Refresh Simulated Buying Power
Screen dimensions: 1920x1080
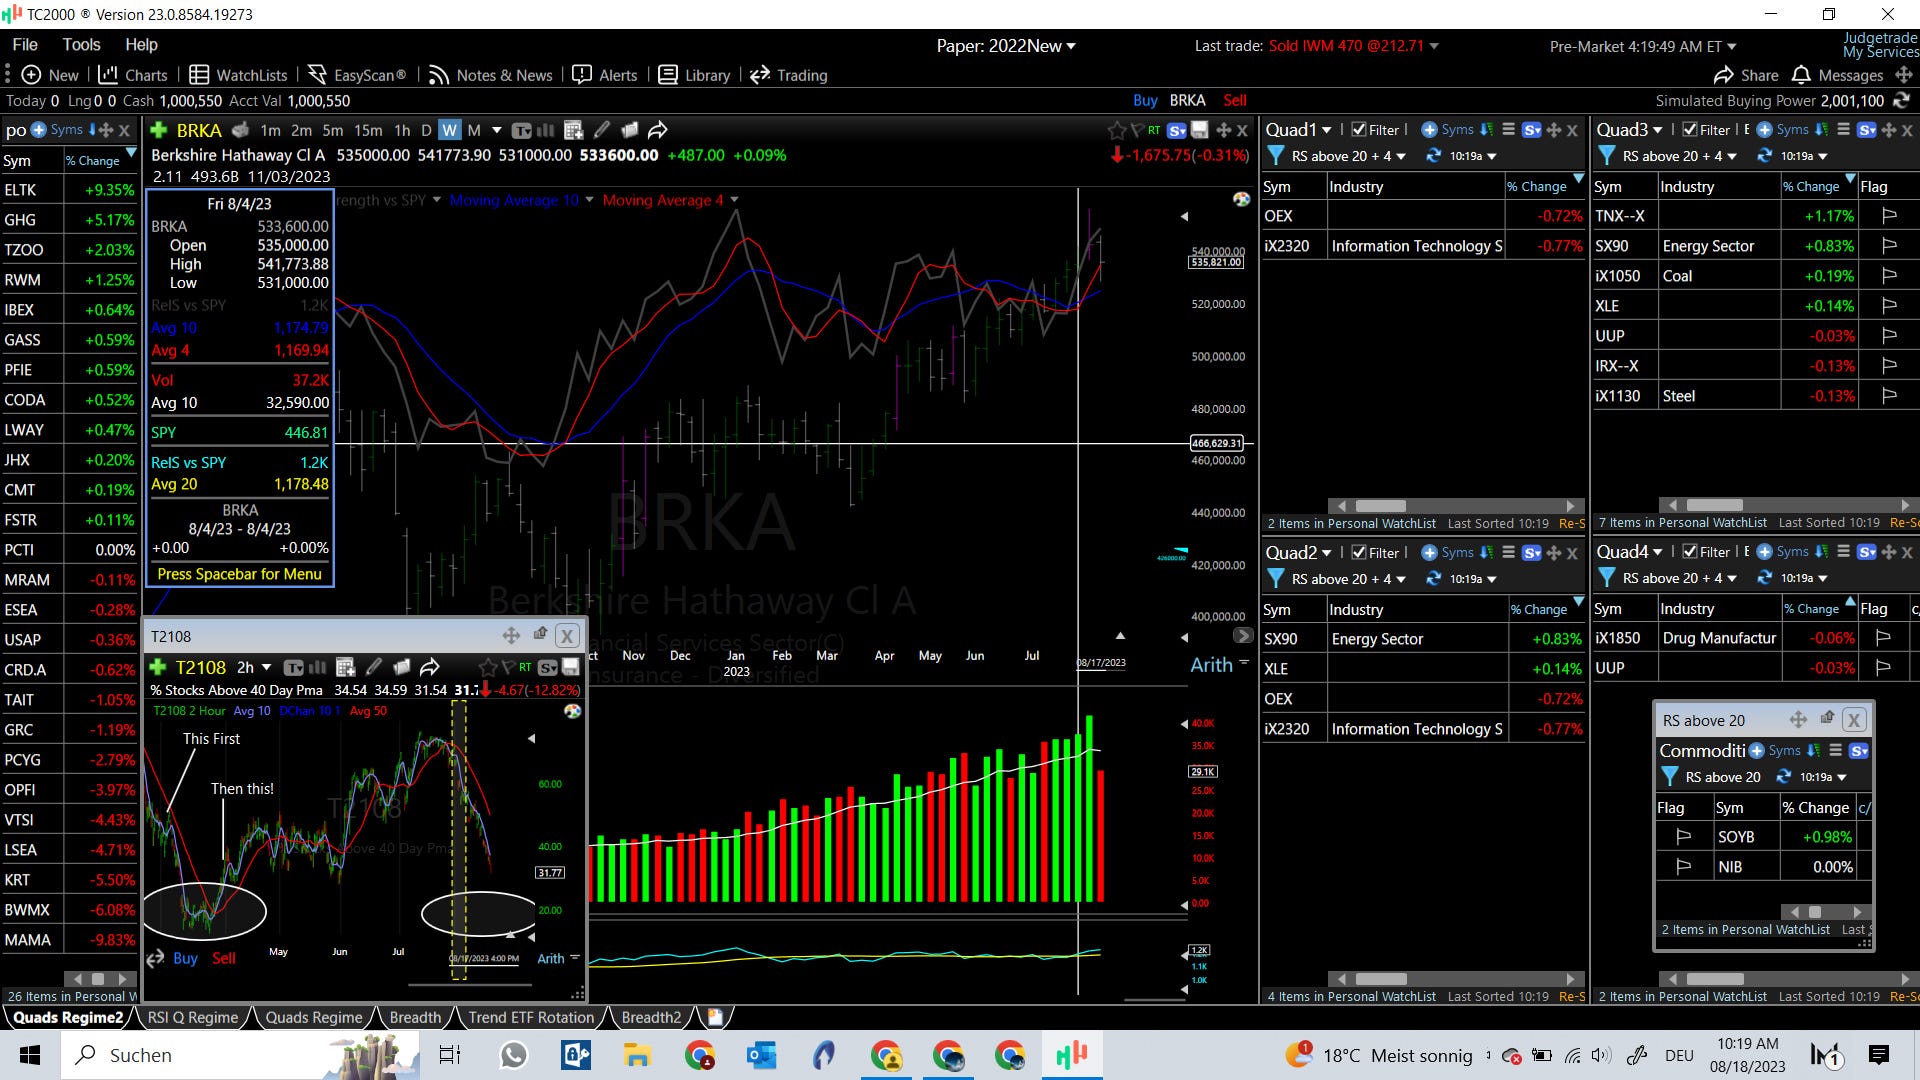[1901, 100]
